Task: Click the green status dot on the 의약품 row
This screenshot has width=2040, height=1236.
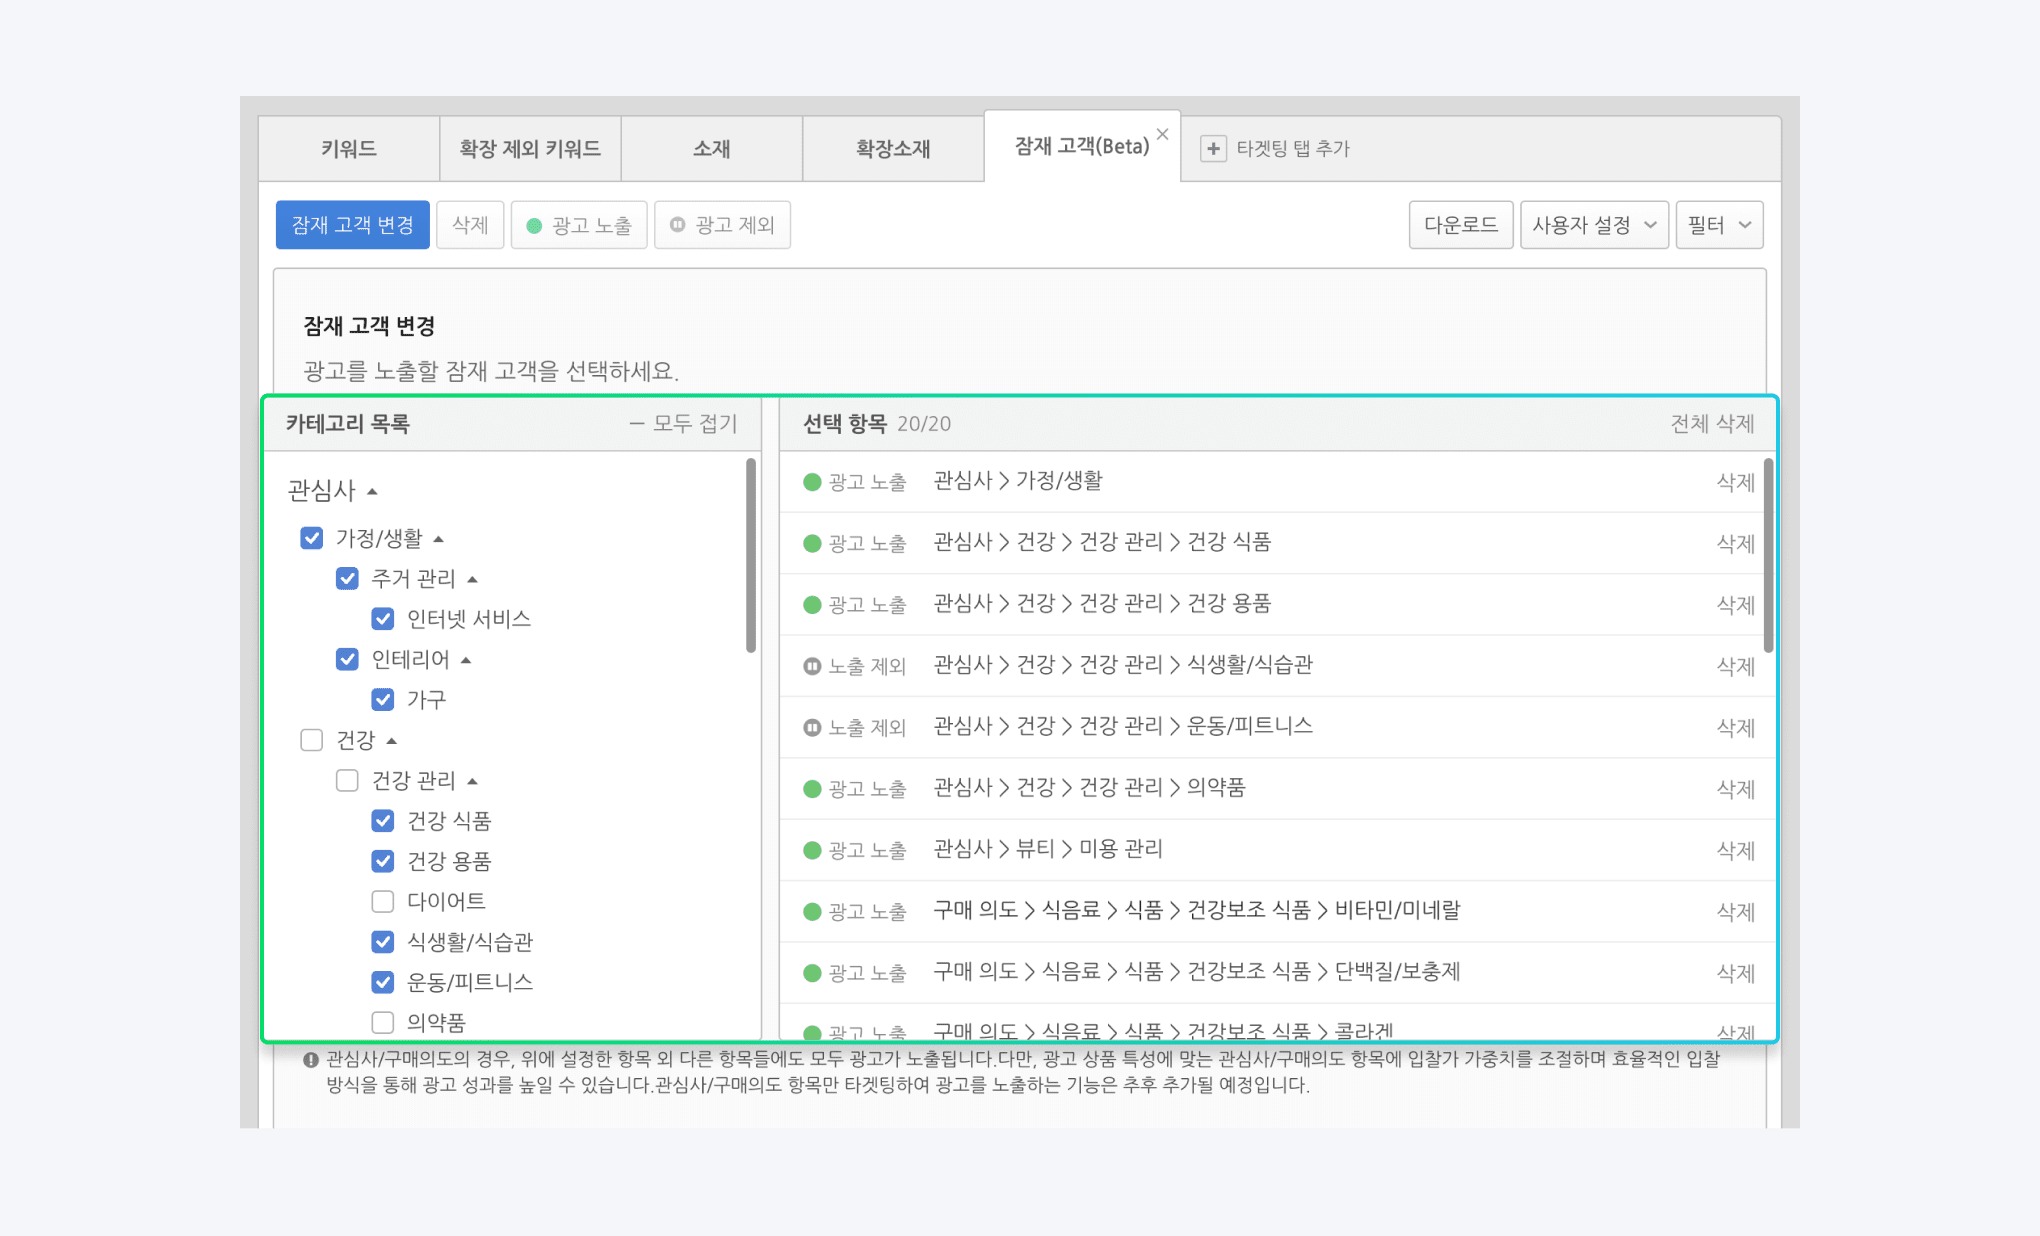Action: pos(812,788)
